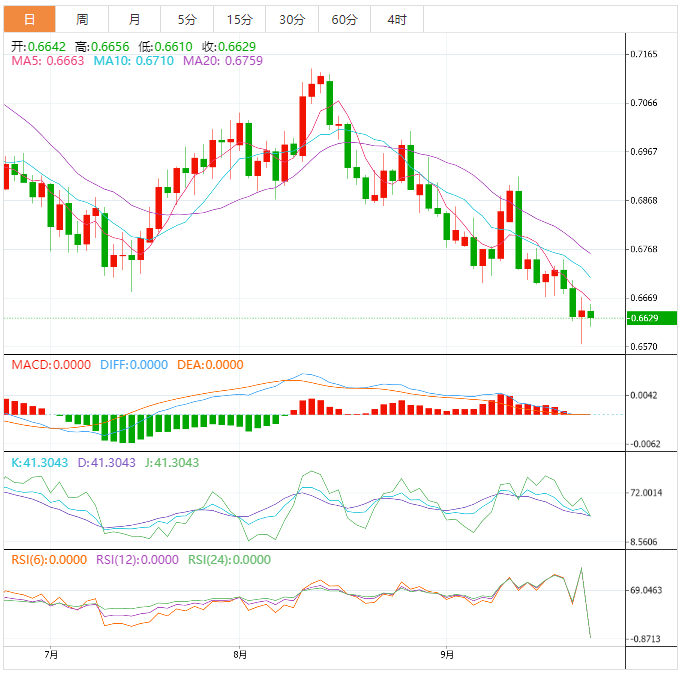Screen dimensions: 684x677
Task: Click the 8月 date marker on time axis
Action: (x=238, y=655)
